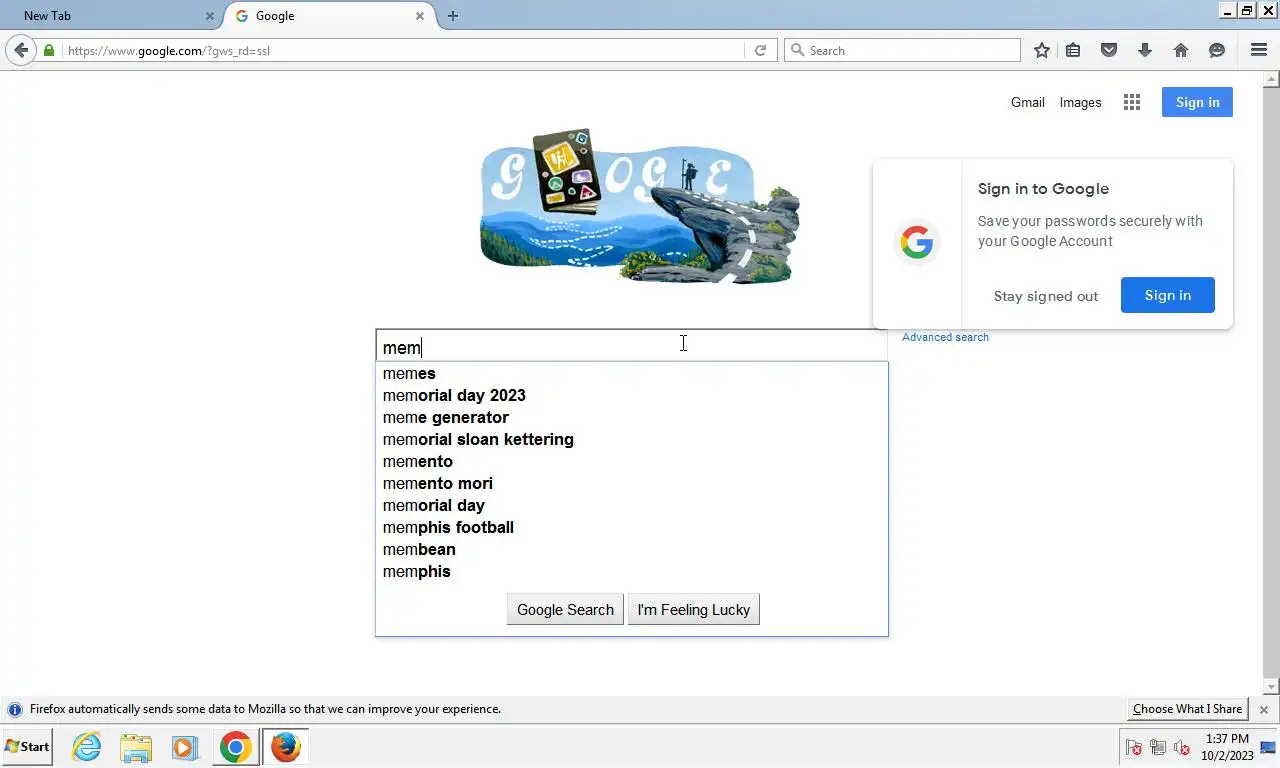Screen dimensions: 1280x768
Task: Click I'm Feeling Lucky button
Action: coord(694,610)
